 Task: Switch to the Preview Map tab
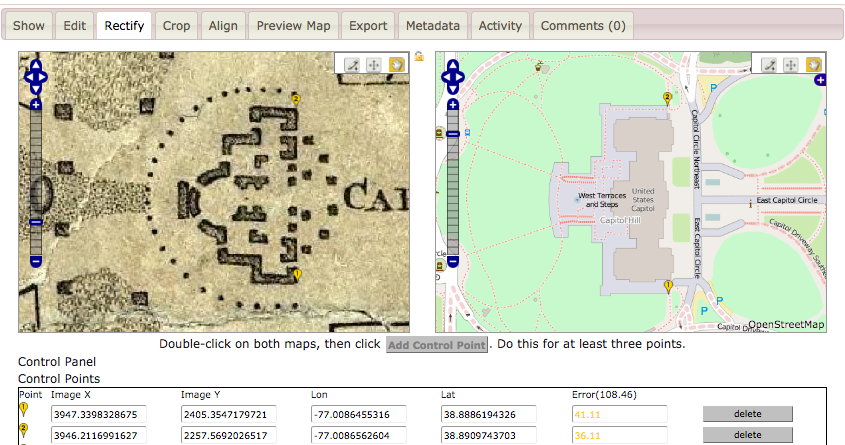pyautogui.click(x=292, y=25)
